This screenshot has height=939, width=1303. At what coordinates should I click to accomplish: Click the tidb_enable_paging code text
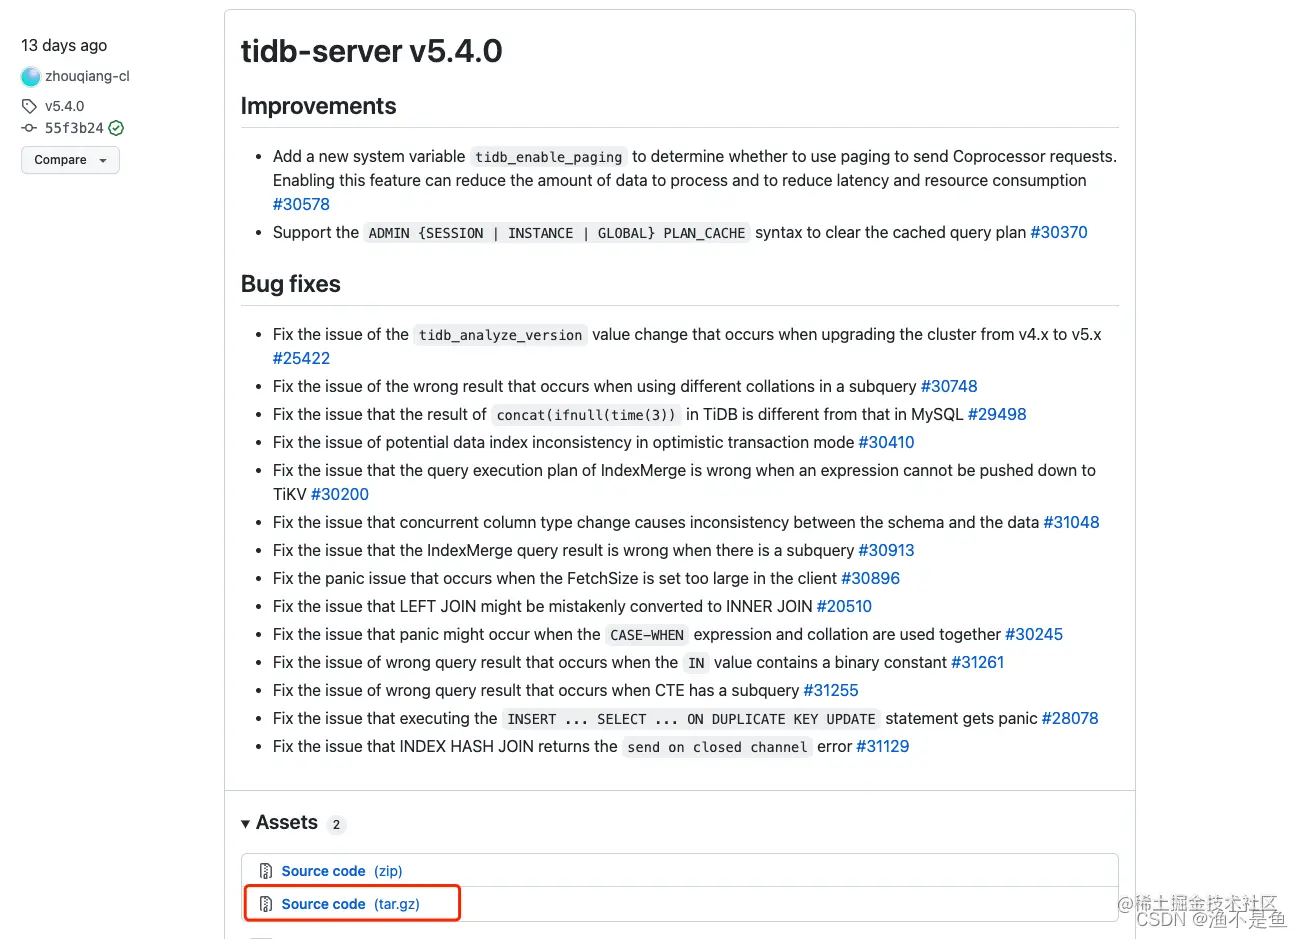pyautogui.click(x=548, y=157)
